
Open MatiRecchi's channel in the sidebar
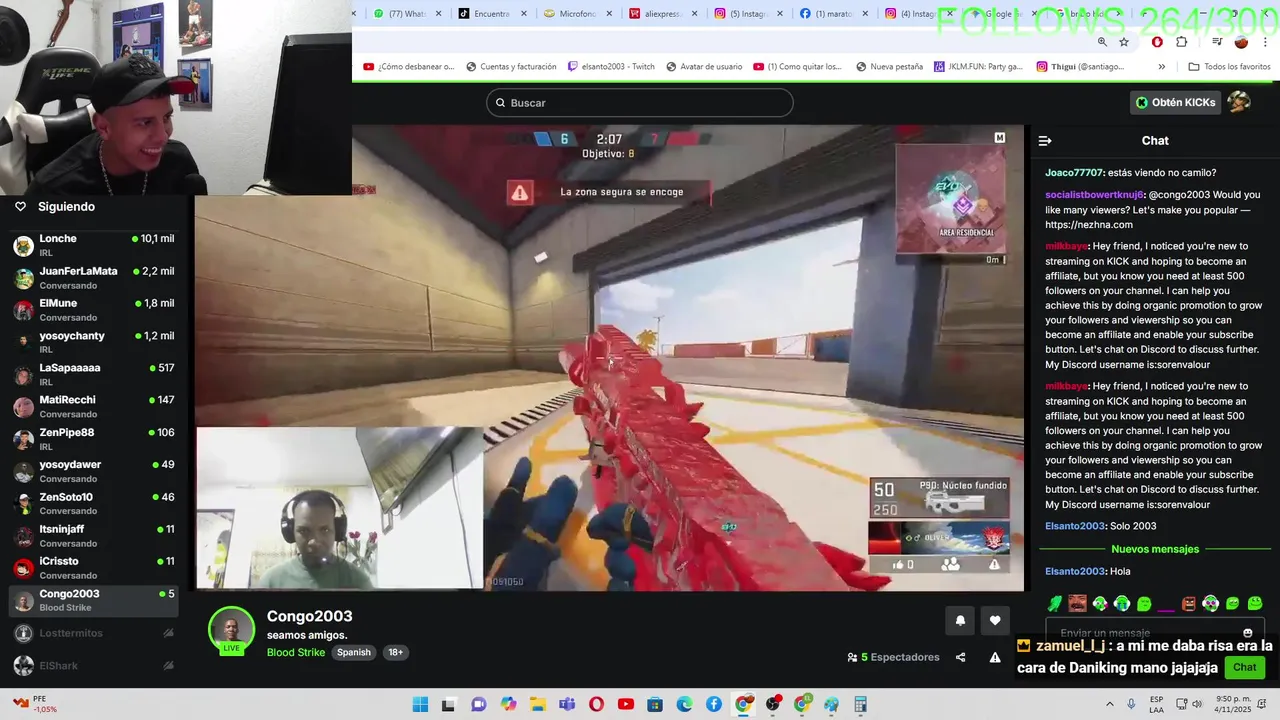tap(95, 407)
